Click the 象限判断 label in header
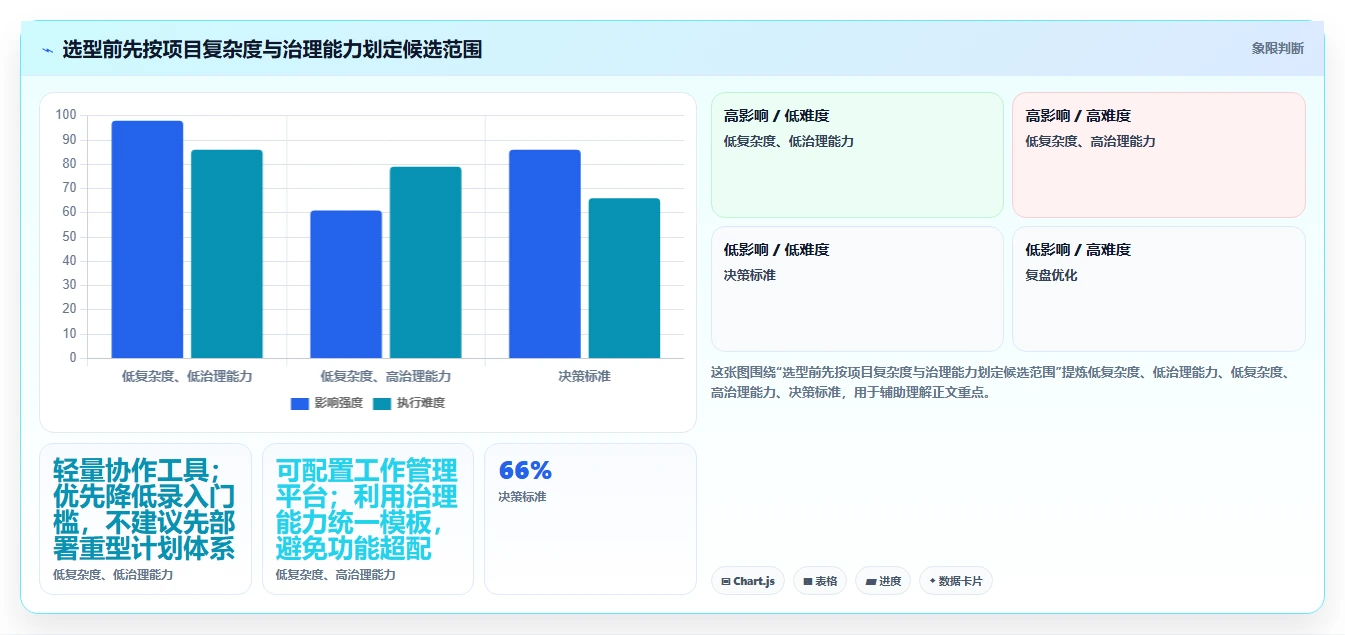Screen dimensions: 1345x635 [x=1277, y=48]
